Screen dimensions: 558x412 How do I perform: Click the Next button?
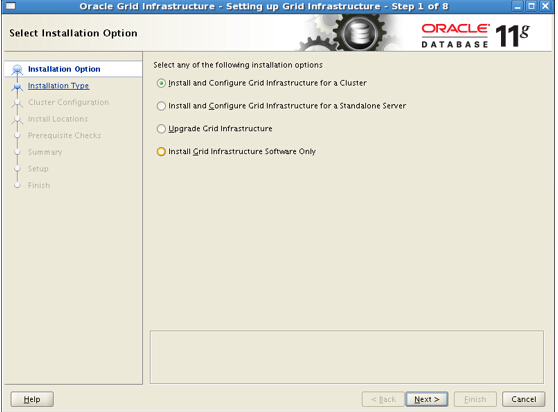pos(427,399)
